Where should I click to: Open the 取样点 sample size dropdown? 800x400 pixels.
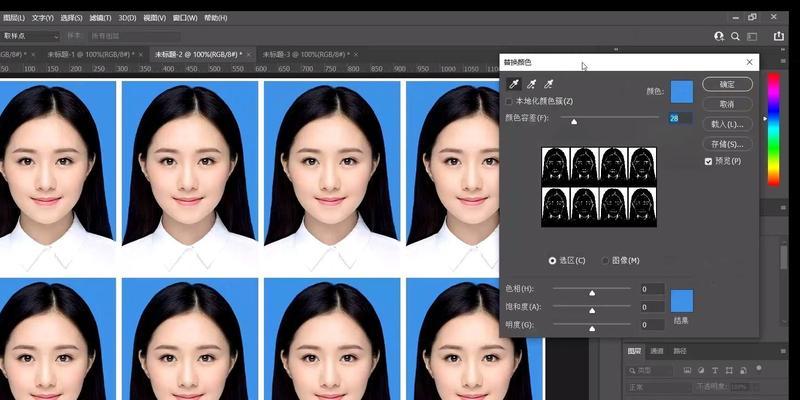click(x=31, y=36)
